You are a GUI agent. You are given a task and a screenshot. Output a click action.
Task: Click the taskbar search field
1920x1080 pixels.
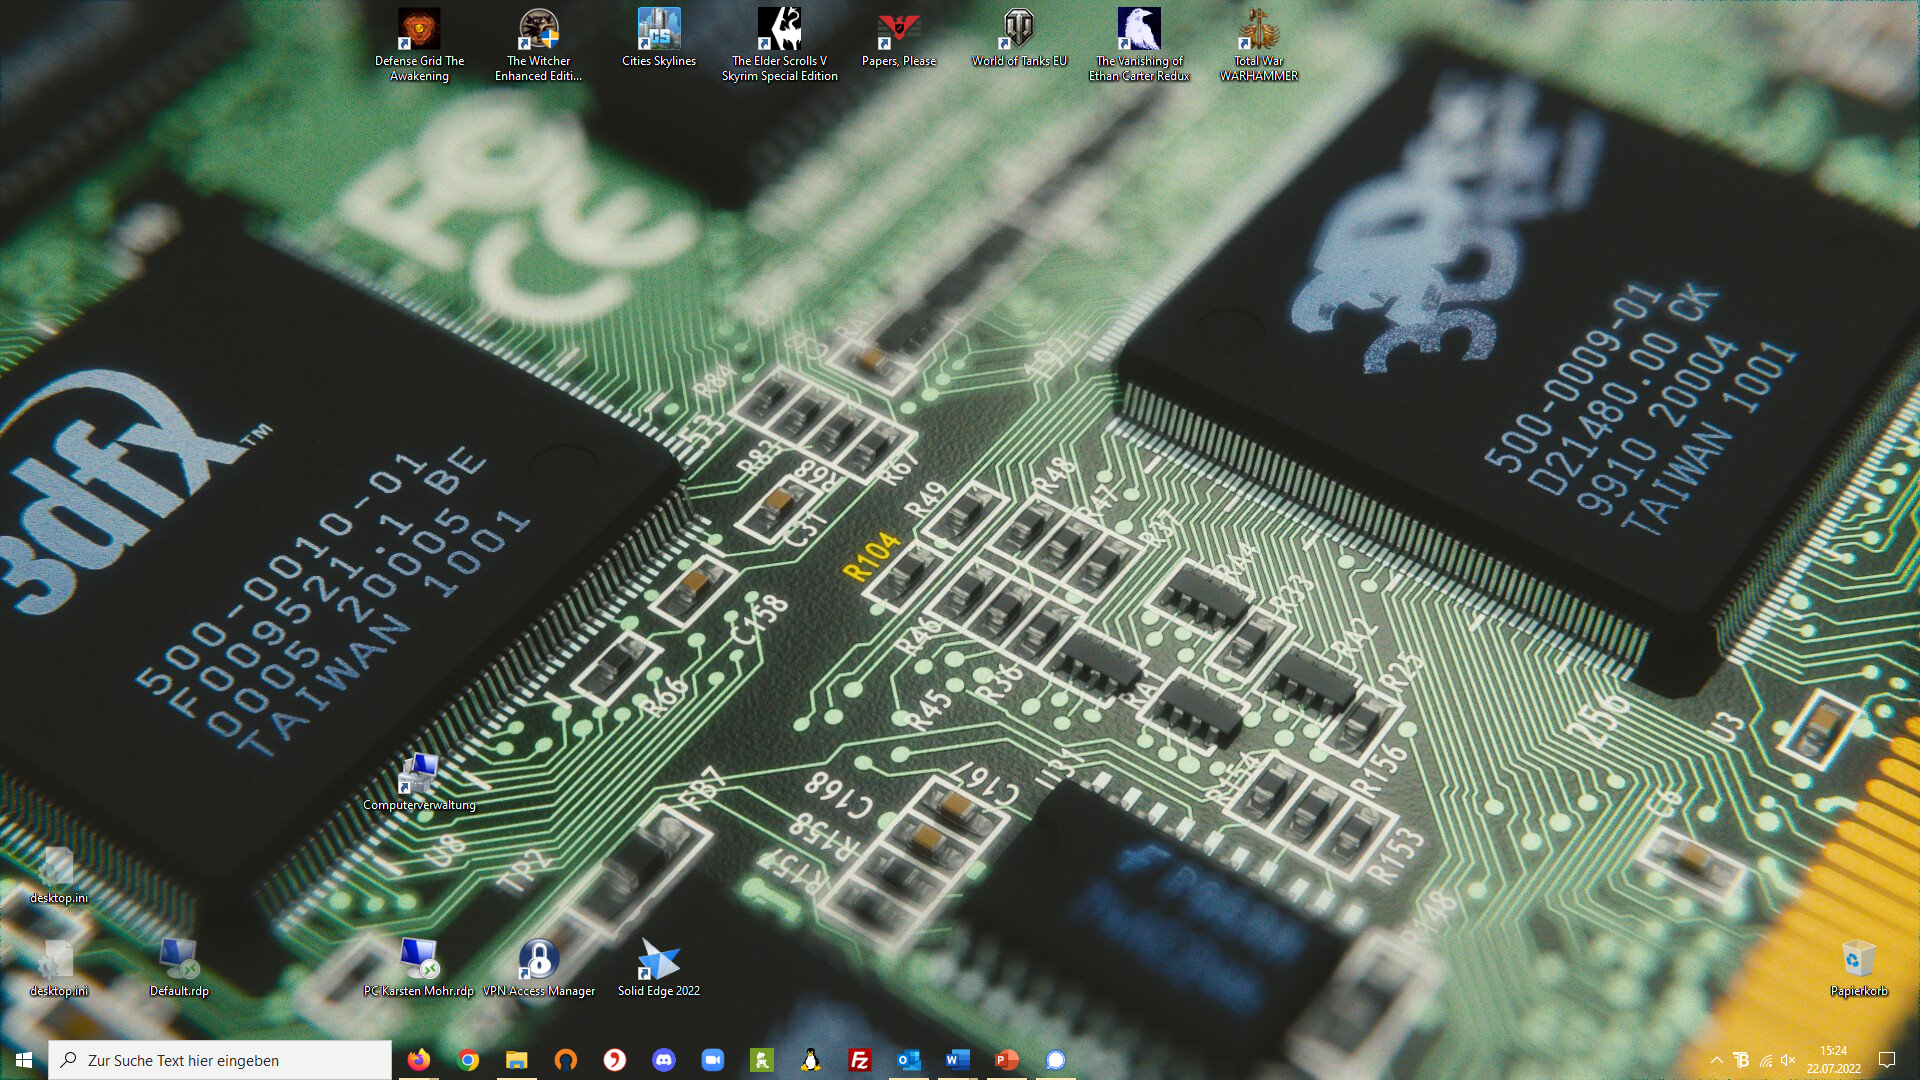[220, 1060]
